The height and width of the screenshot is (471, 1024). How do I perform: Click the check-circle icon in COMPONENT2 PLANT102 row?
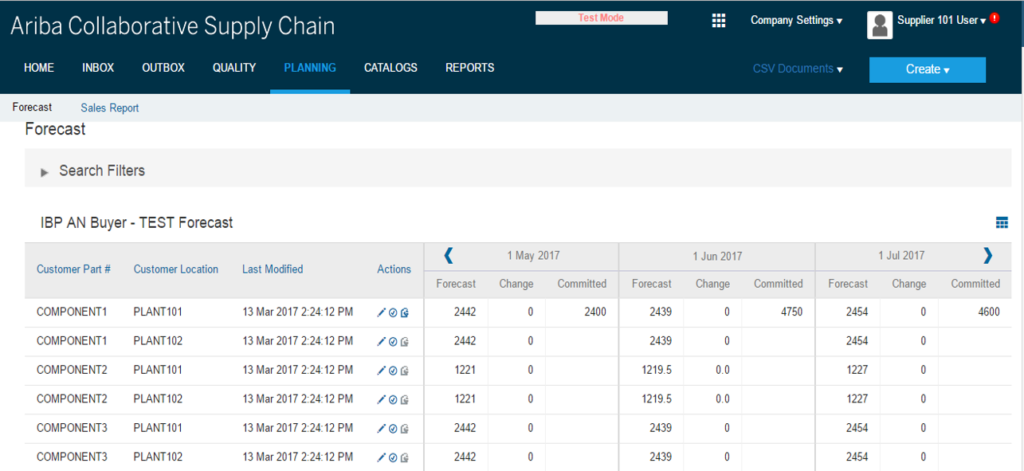pos(393,400)
